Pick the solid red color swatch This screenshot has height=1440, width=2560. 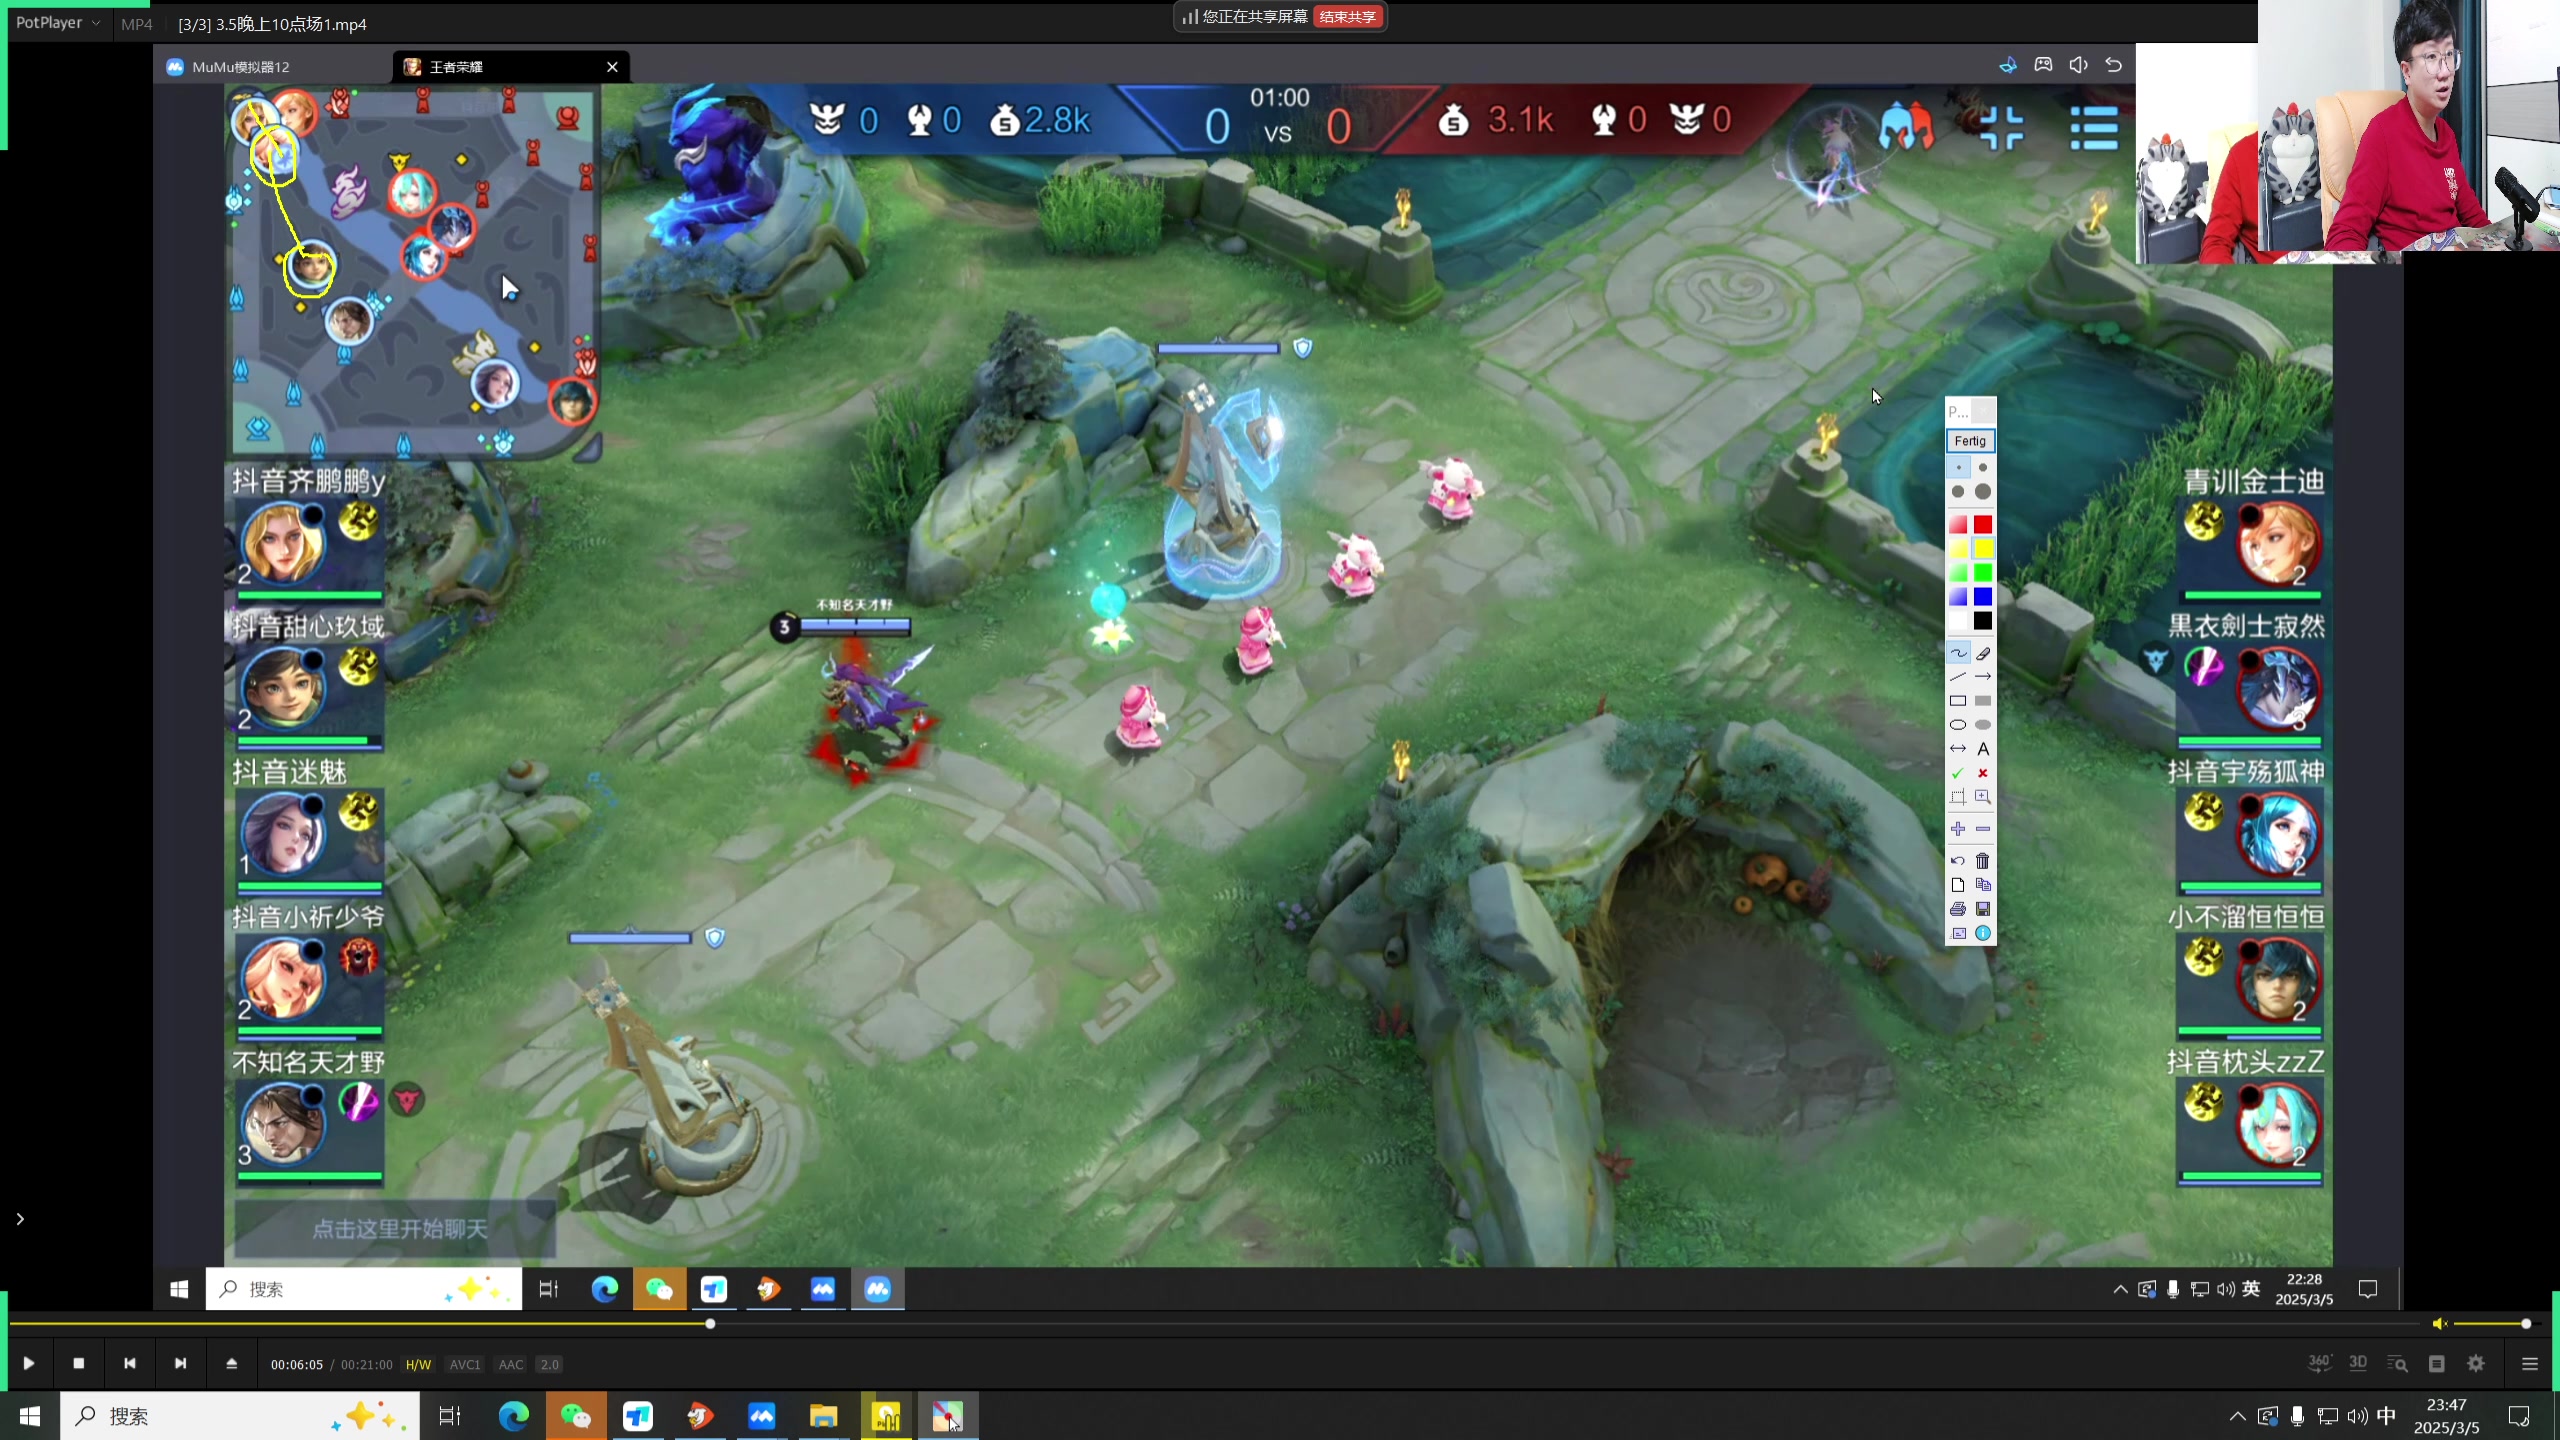(1983, 525)
